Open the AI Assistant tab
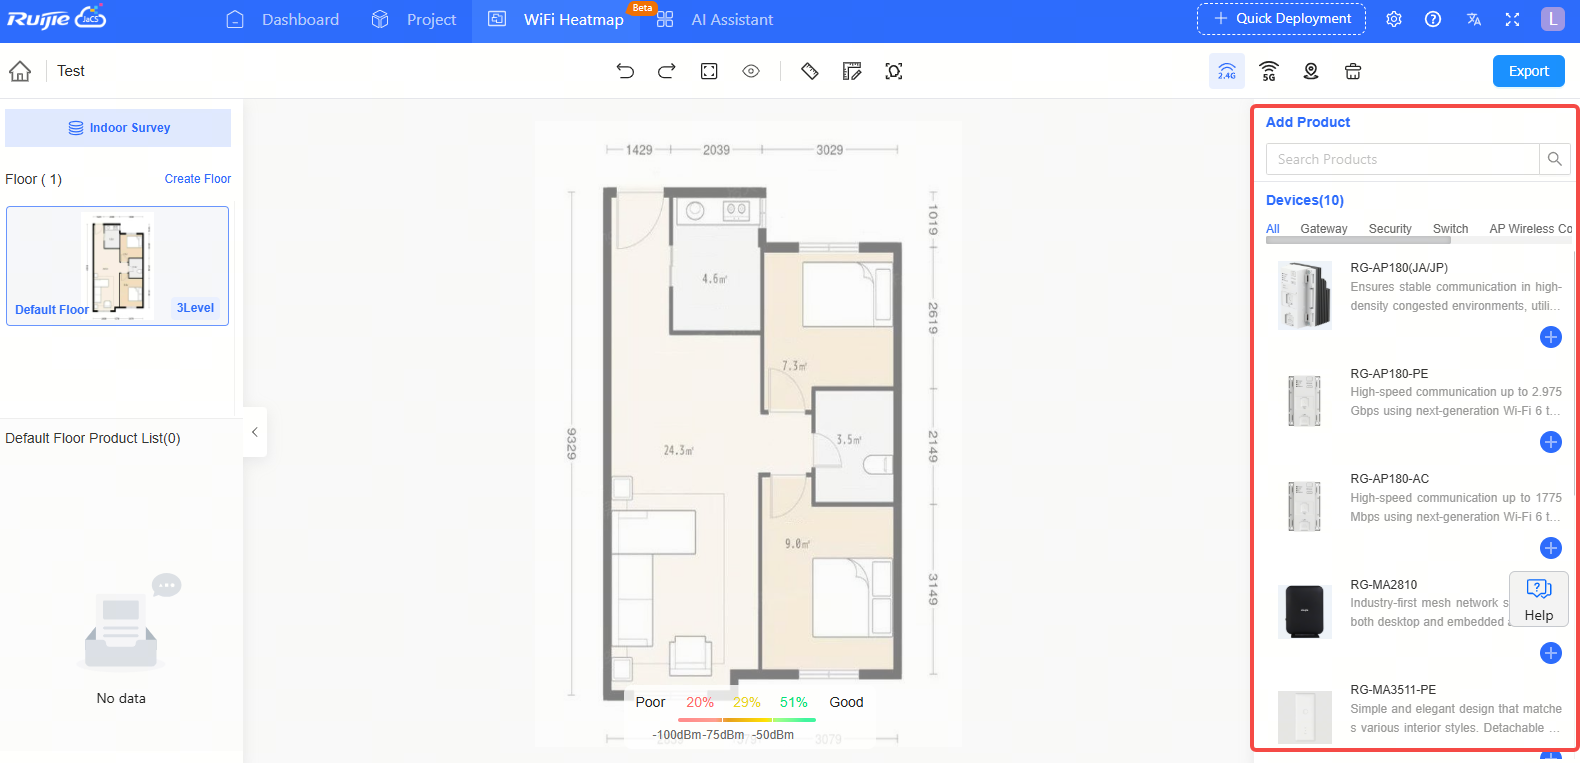 [715, 19]
